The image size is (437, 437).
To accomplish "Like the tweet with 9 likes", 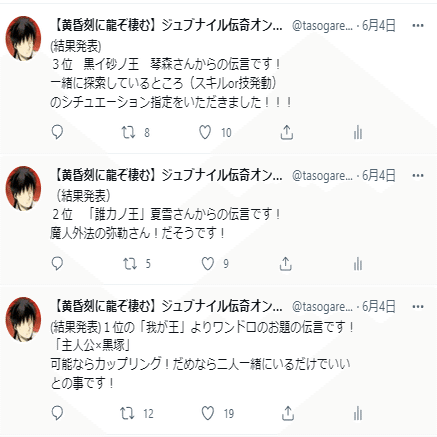I will 208,264.
